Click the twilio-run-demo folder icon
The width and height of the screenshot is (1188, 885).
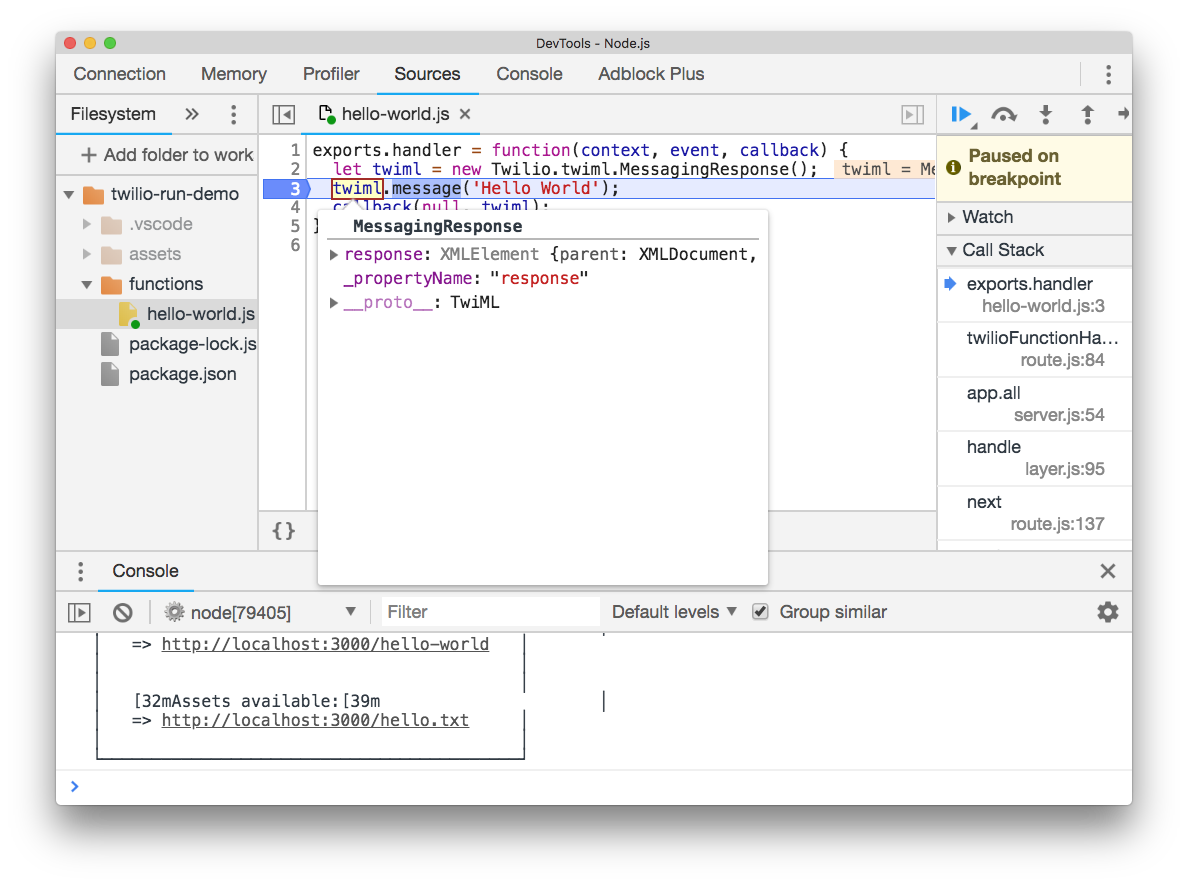point(93,195)
